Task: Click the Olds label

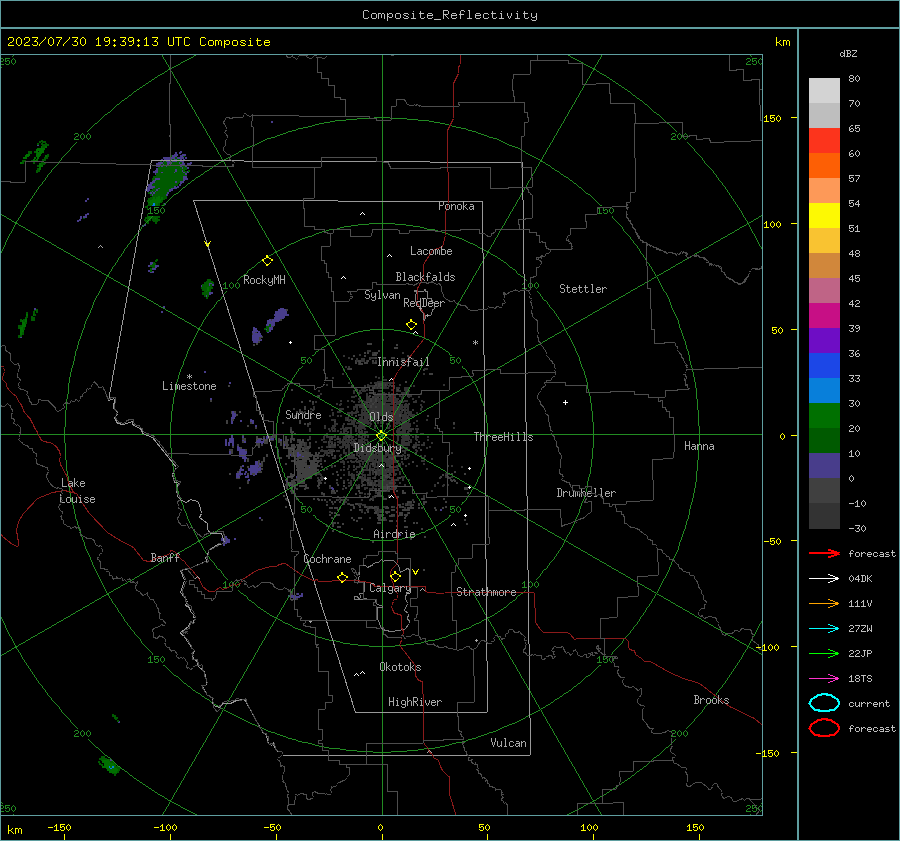Action: [381, 417]
